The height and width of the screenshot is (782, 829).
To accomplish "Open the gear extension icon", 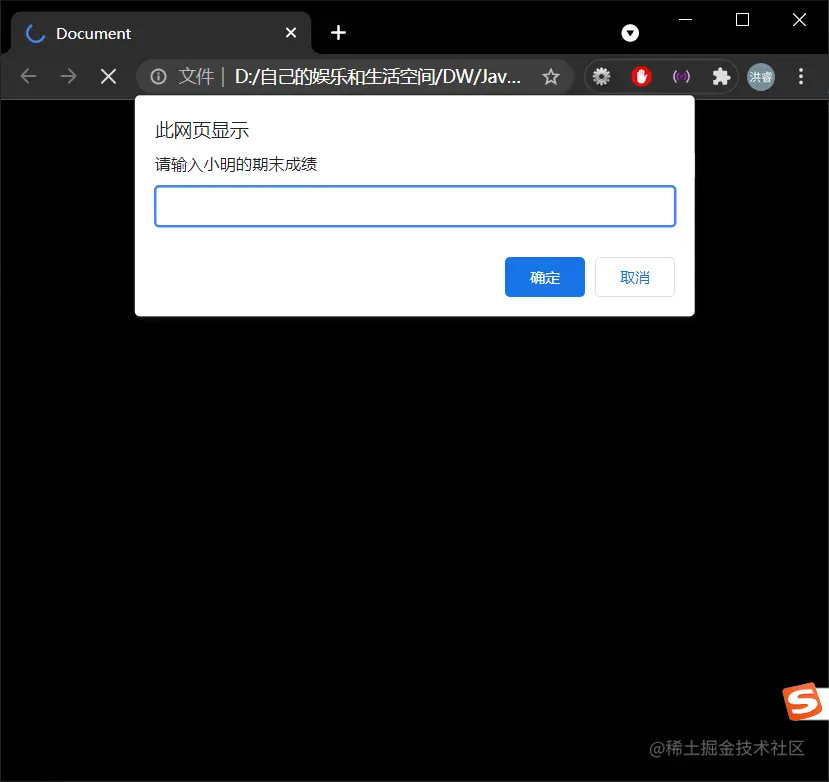I will pos(601,77).
